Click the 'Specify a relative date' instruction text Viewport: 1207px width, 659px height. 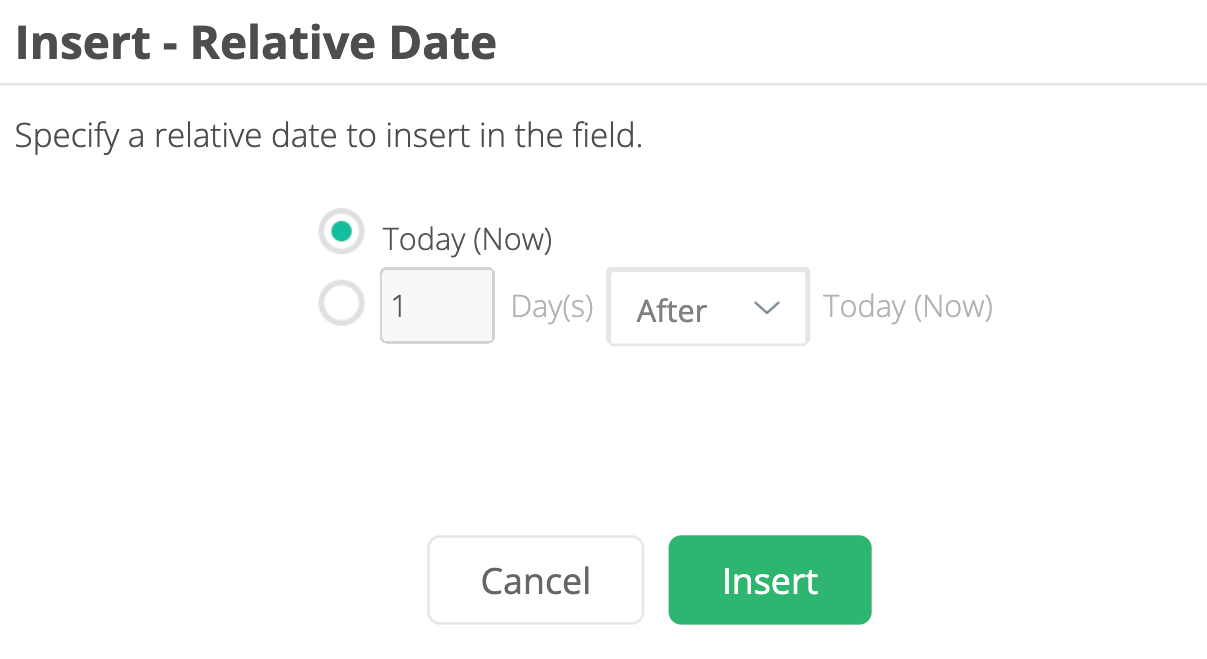(328, 136)
